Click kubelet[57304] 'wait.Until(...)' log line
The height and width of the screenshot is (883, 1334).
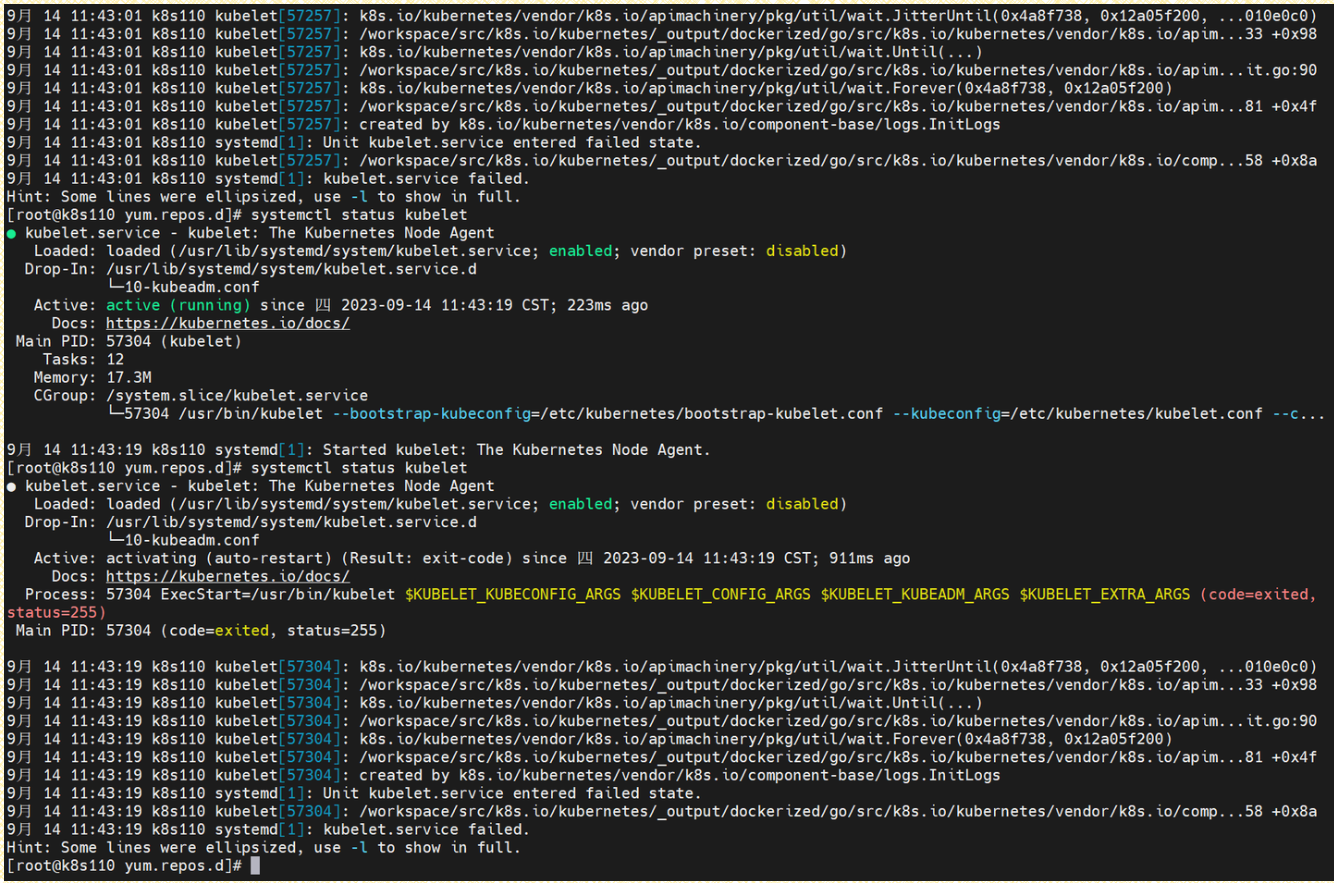[494, 703]
